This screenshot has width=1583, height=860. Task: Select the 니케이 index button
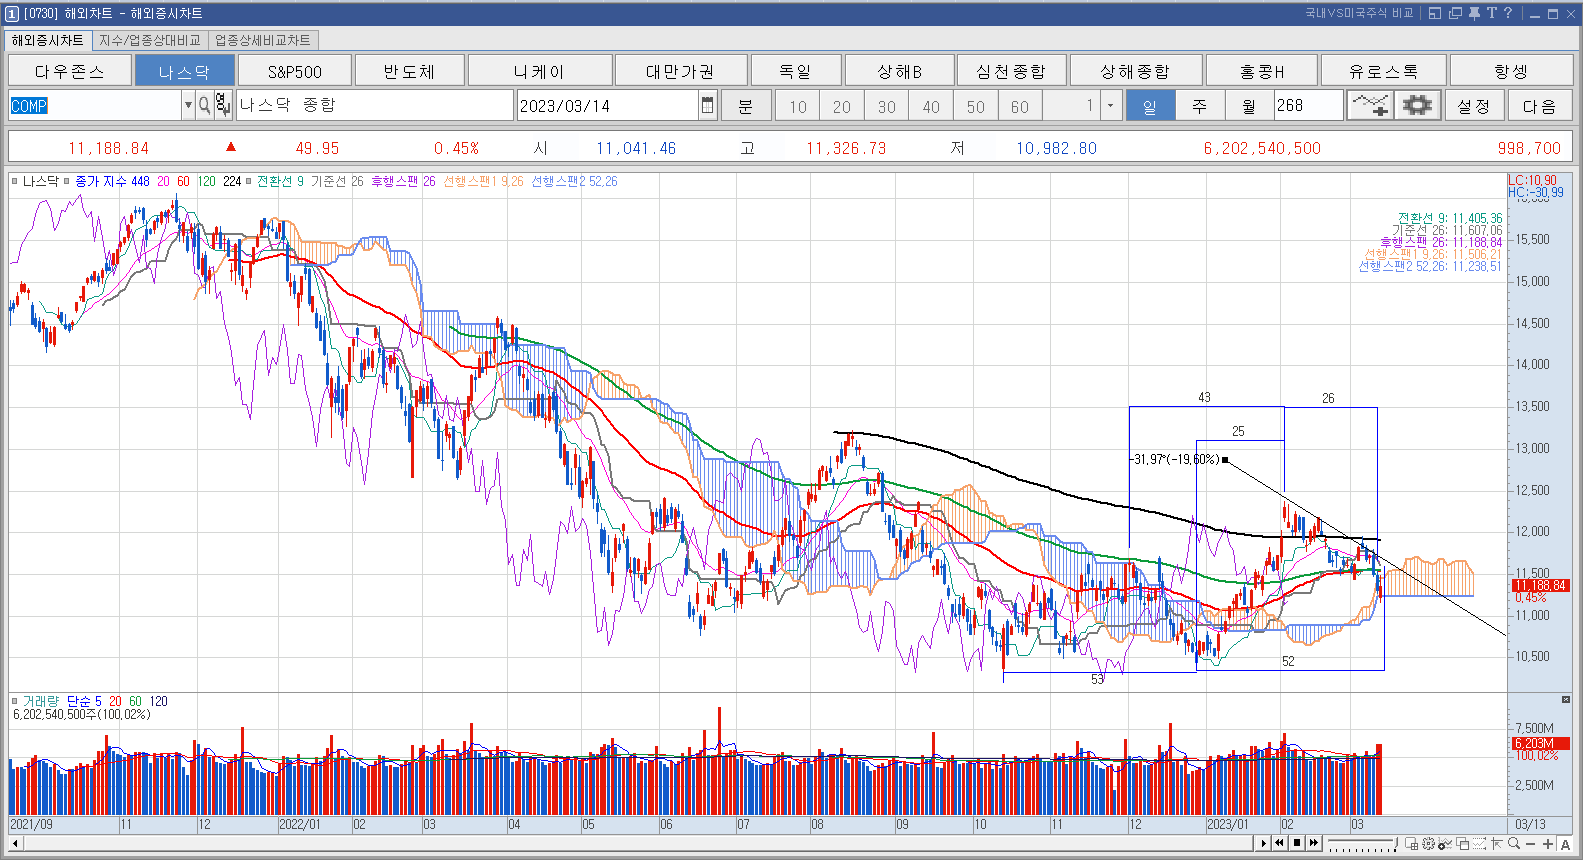(x=539, y=71)
